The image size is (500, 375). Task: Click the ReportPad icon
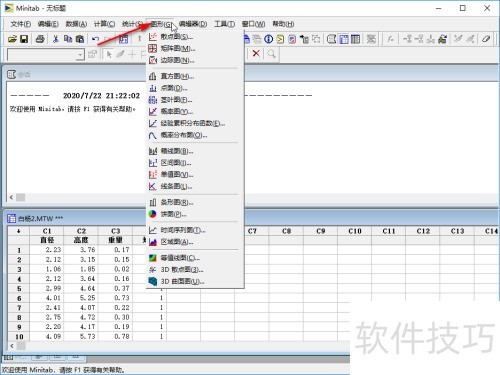[292, 39]
